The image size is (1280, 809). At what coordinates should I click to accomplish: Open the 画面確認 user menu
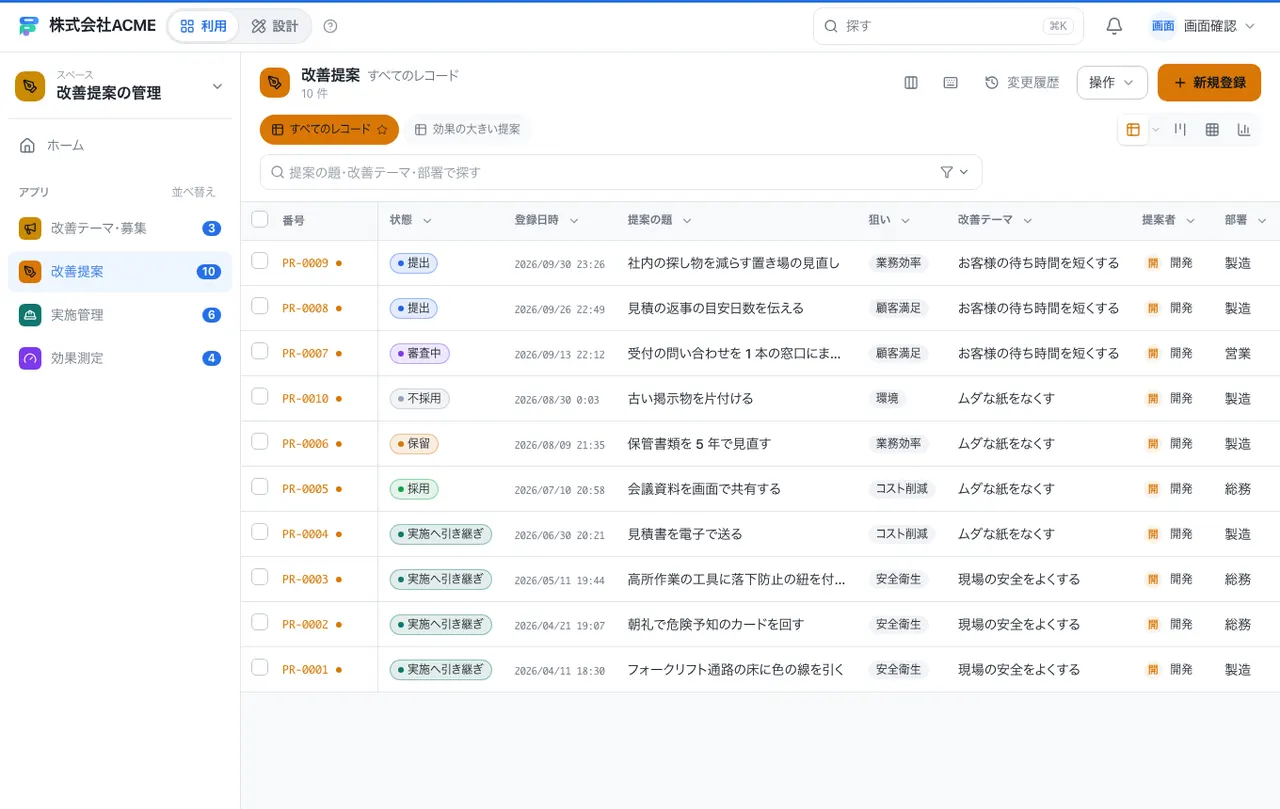click(x=1203, y=26)
